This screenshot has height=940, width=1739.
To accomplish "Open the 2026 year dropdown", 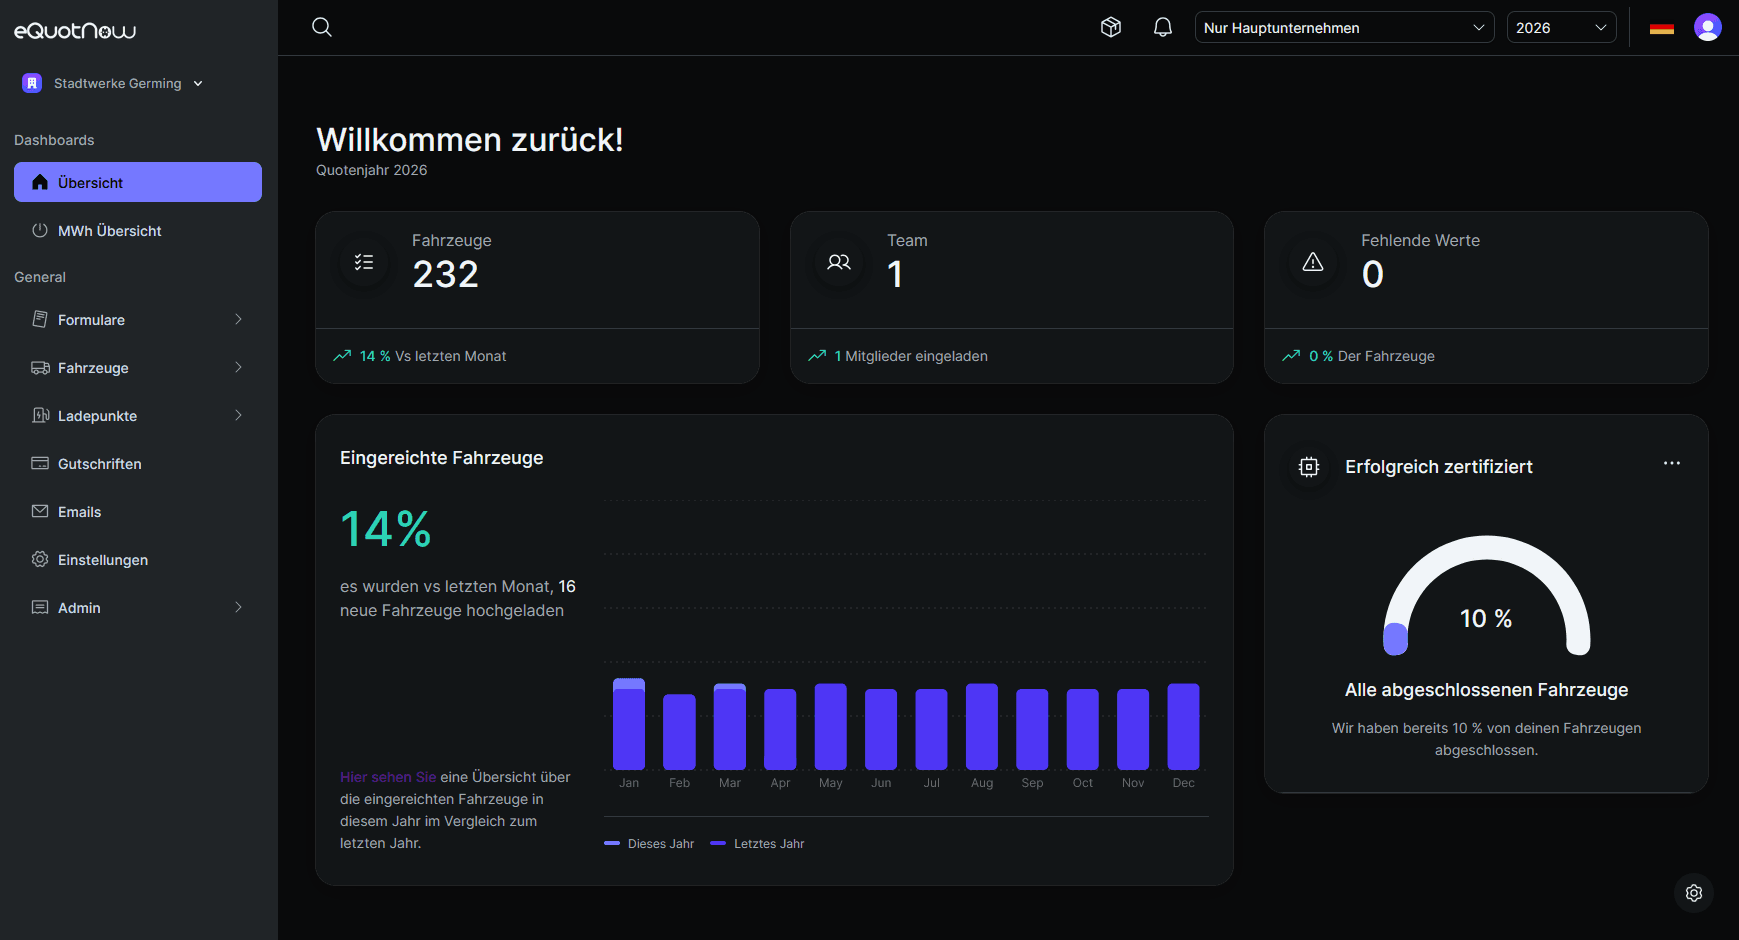I will pos(1561,27).
